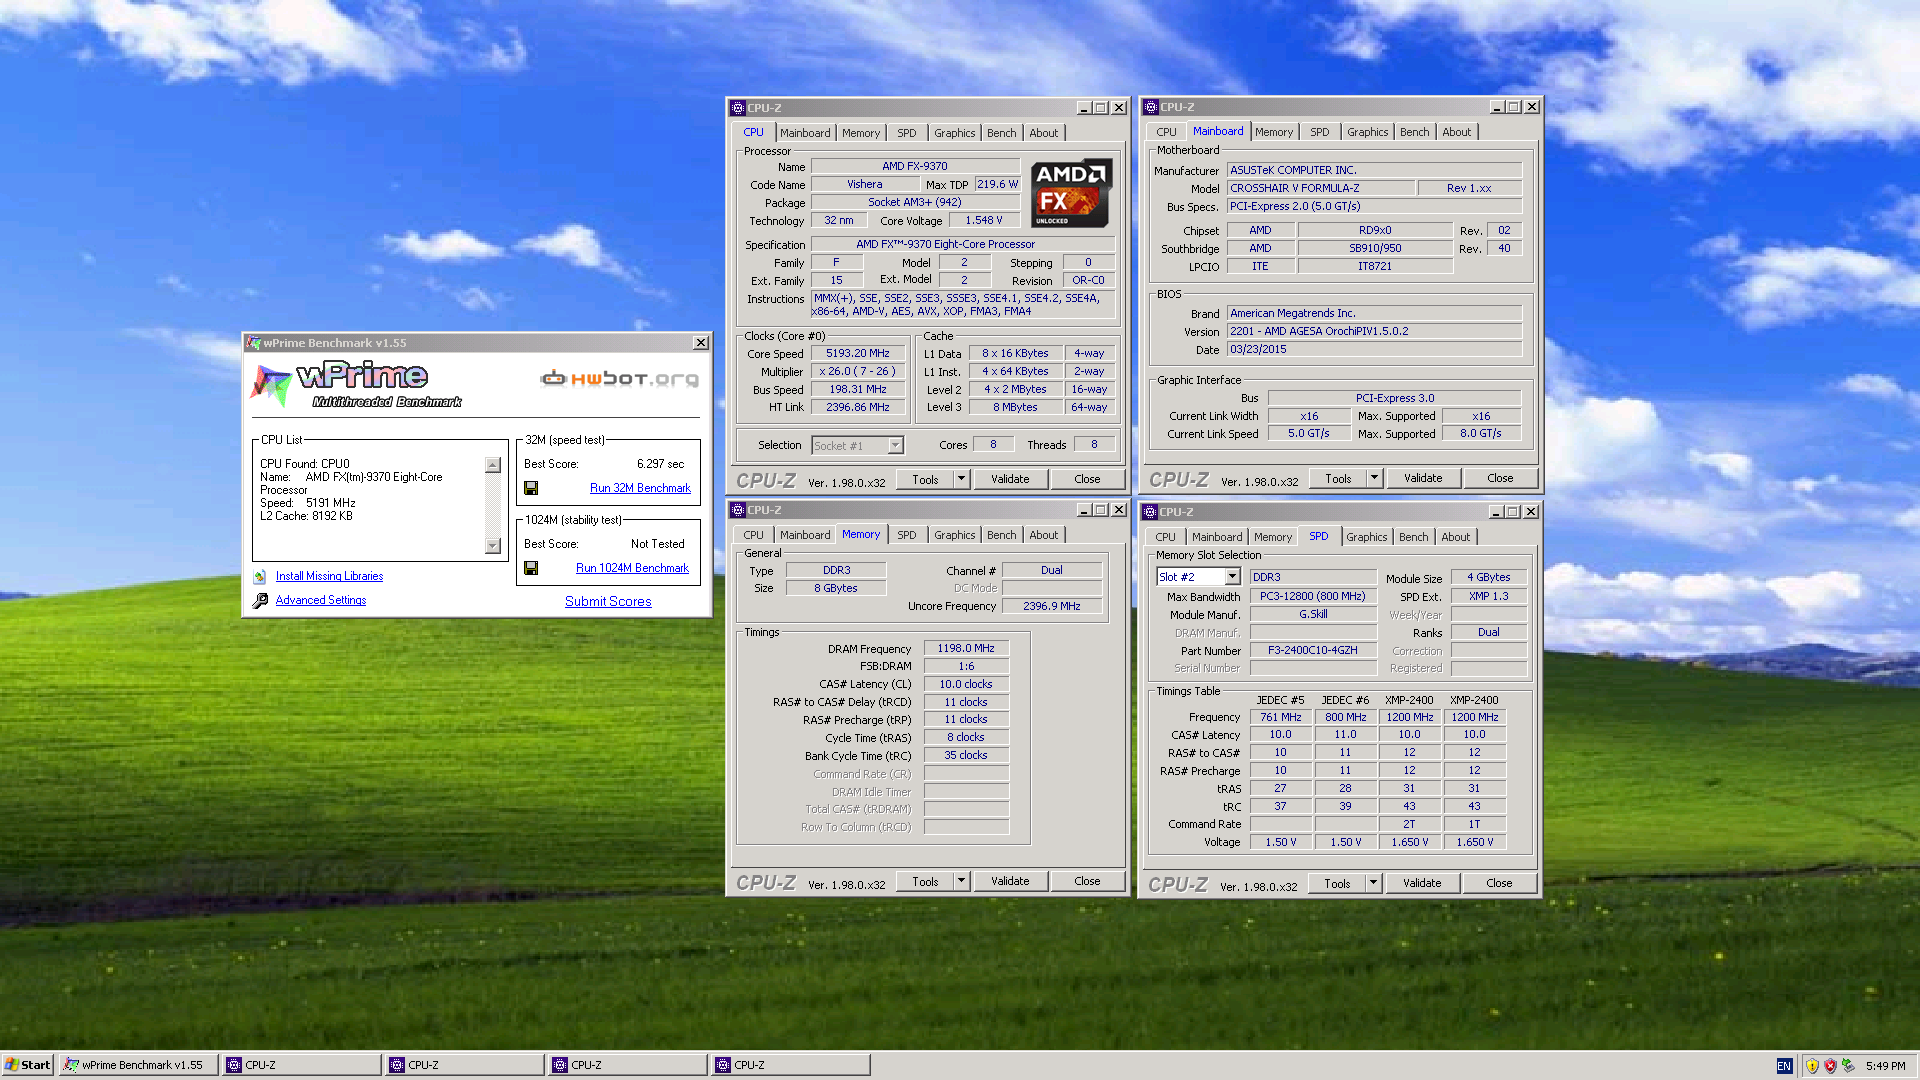Click the AMD FX-9370 name field
Screen dimensions: 1920x1080
click(x=915, y=166)
